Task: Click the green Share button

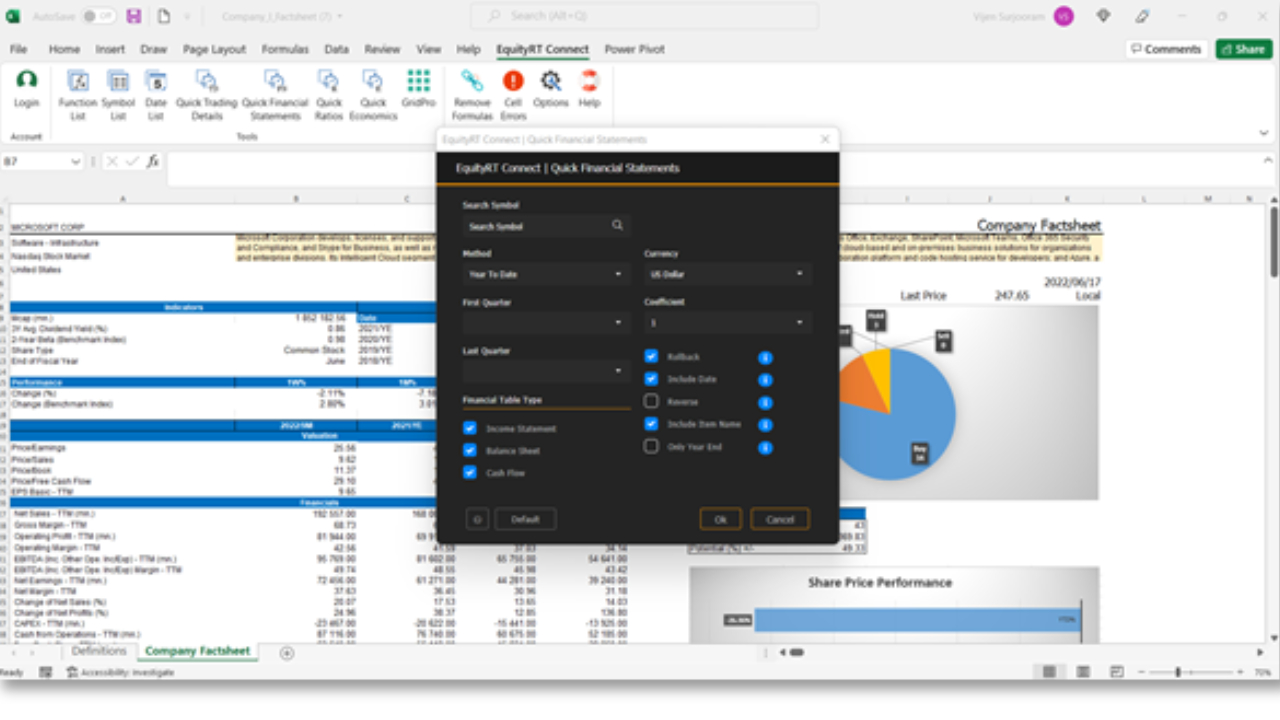Action: 1243,49
